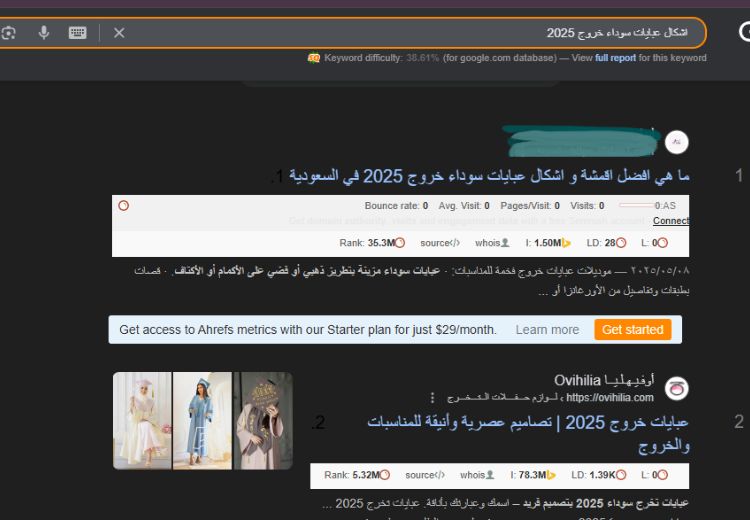This screenshot has height=520, width=750.
Task: Click the load-parameters circle icon in first SEOquake bar
Action: (123, 206)
